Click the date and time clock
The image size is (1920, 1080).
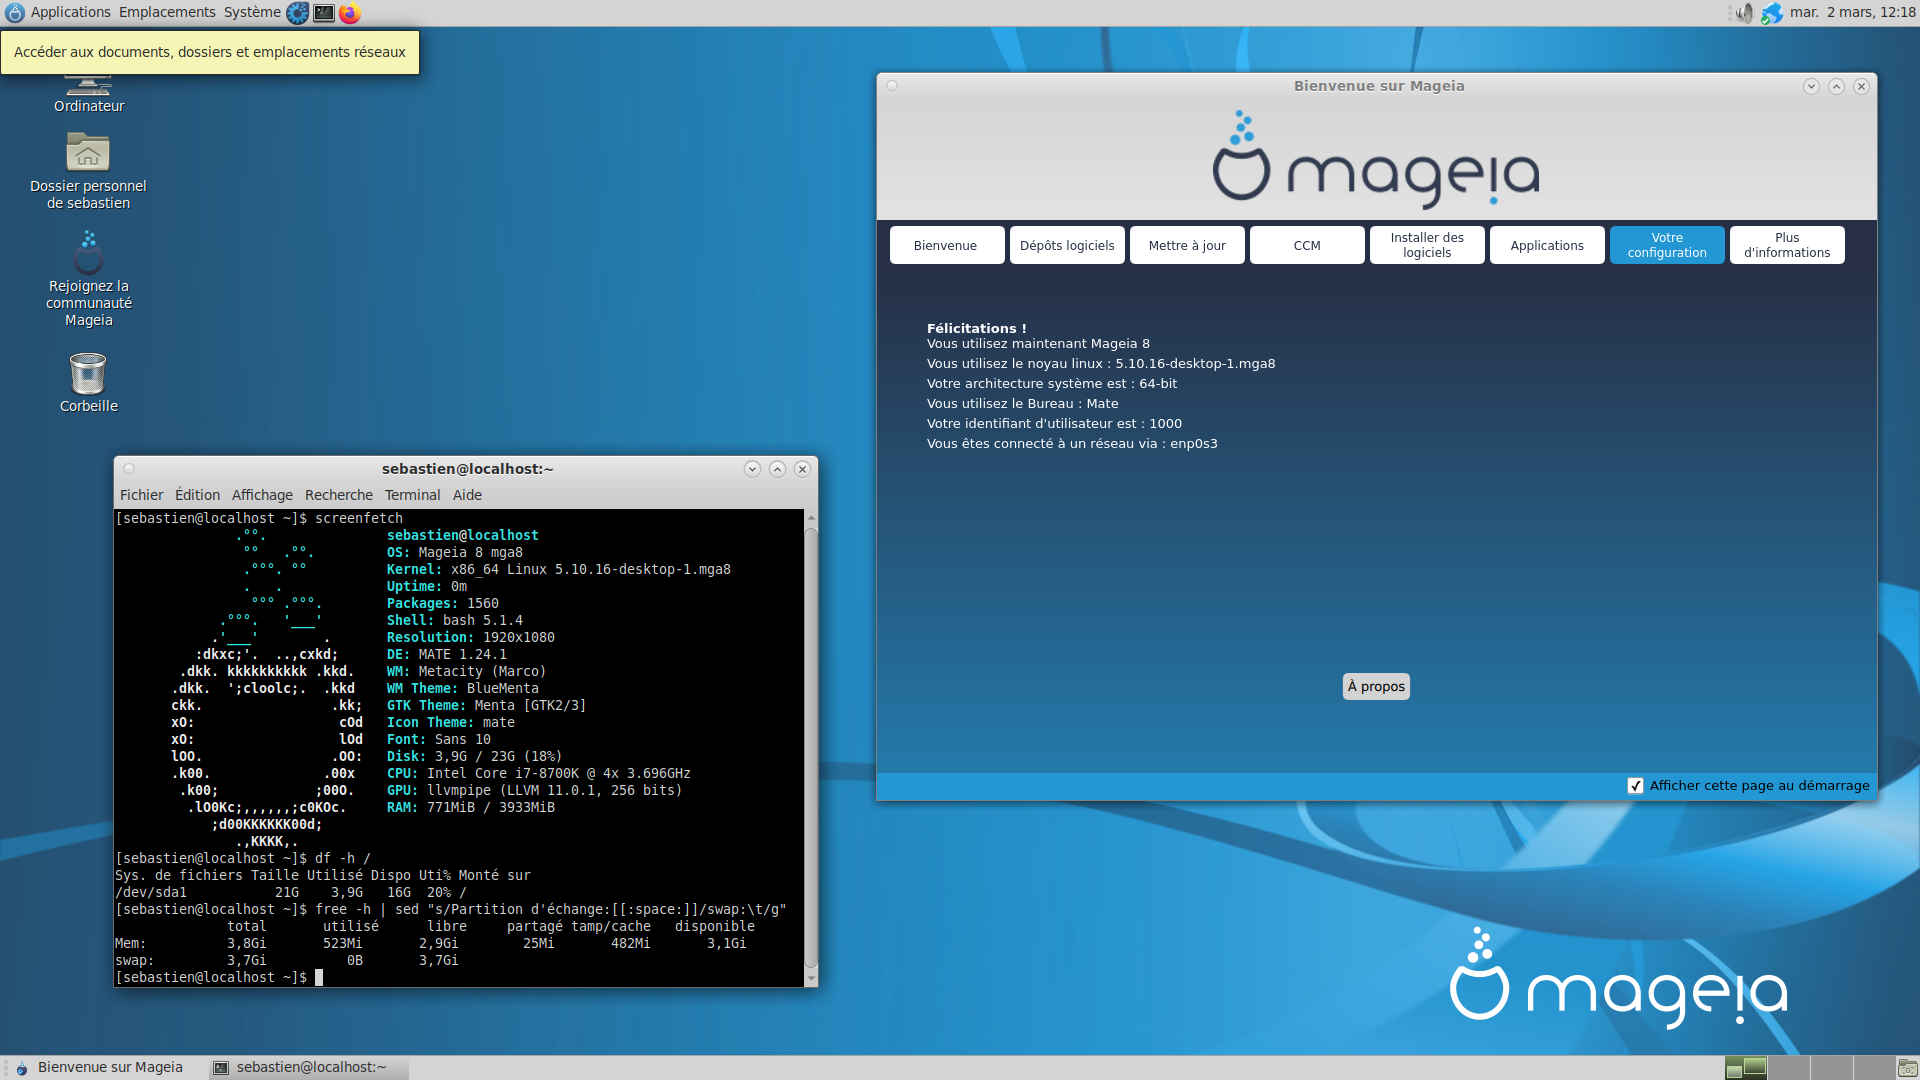pos(1852,13)
